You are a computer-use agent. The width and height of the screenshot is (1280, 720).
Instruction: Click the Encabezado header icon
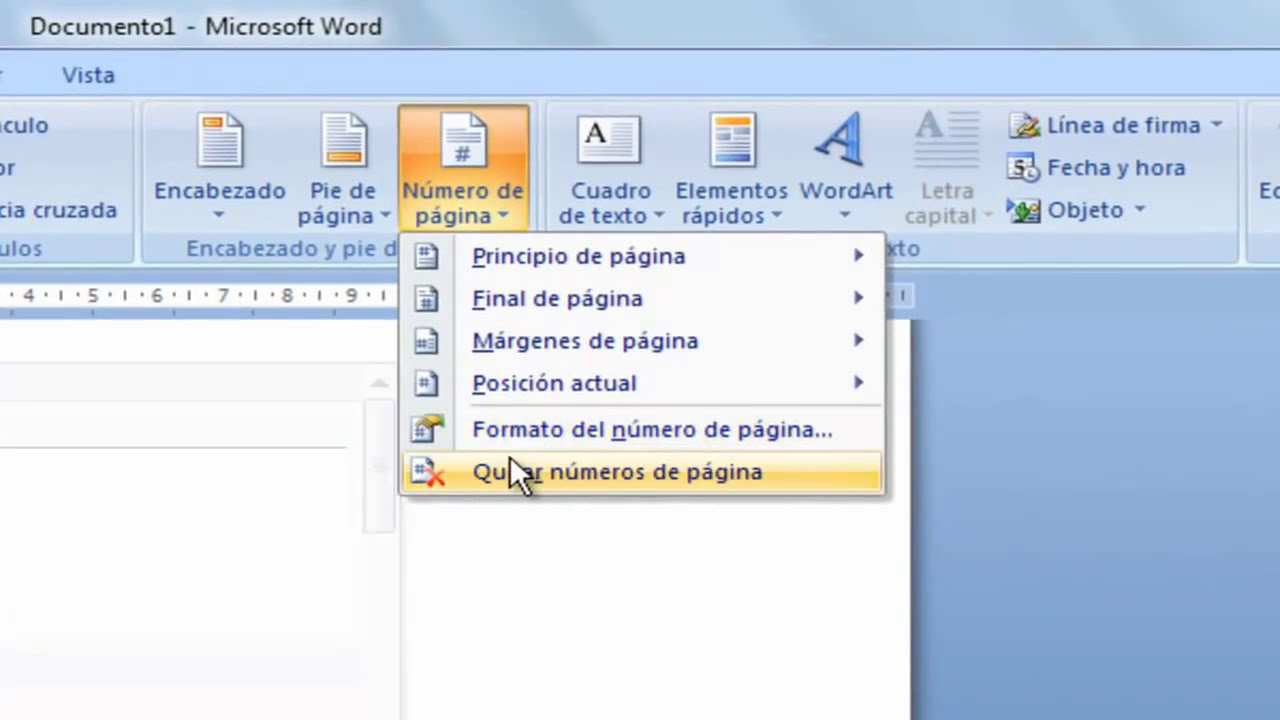220,140
